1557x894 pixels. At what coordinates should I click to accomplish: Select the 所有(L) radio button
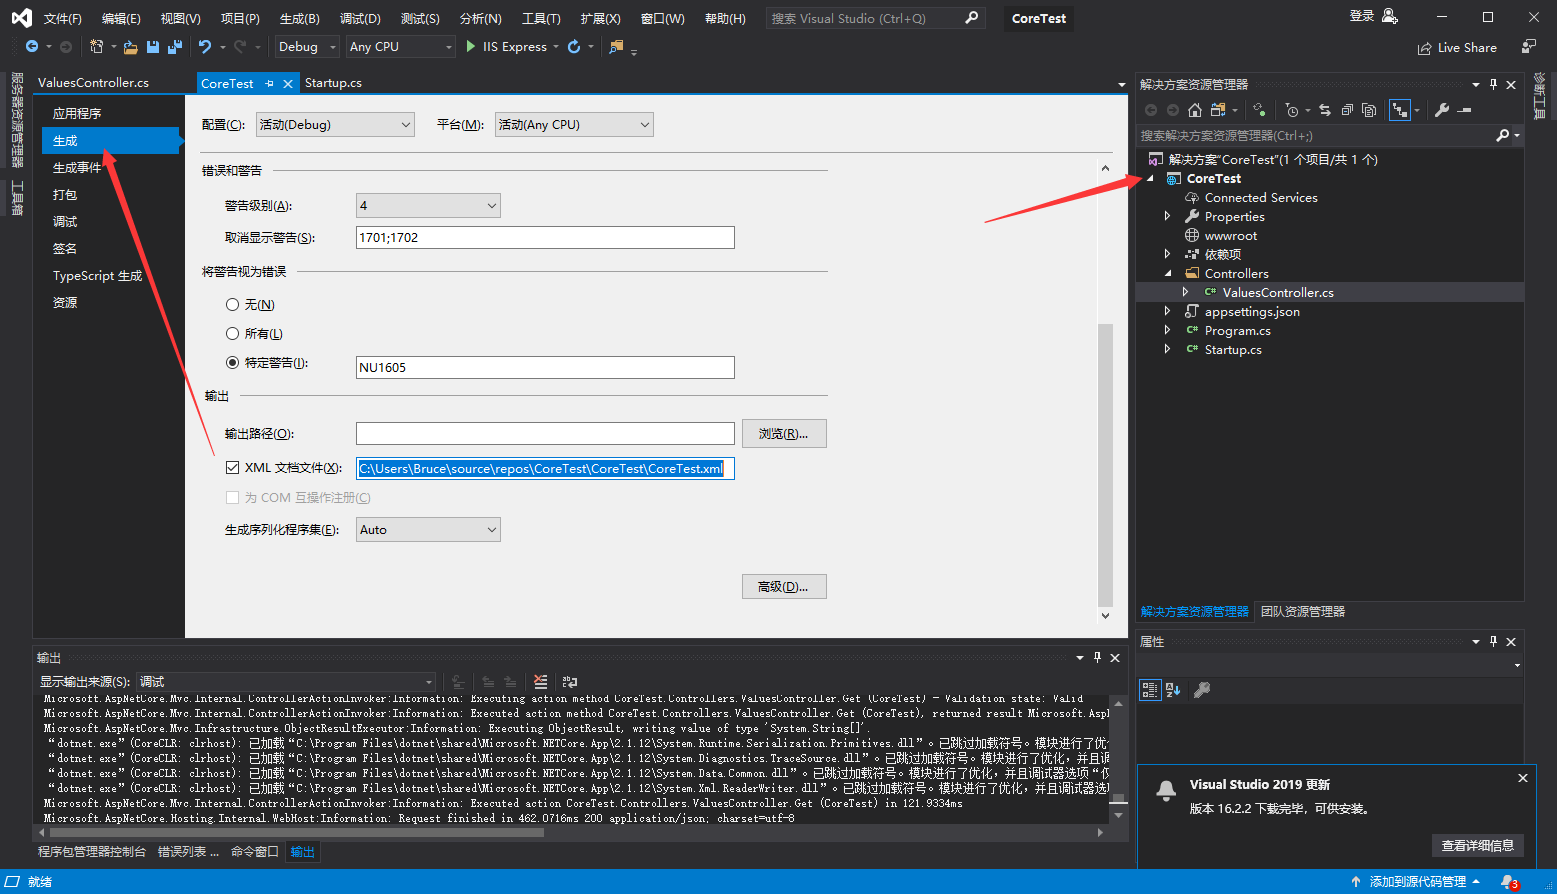[x=232, y=333]
